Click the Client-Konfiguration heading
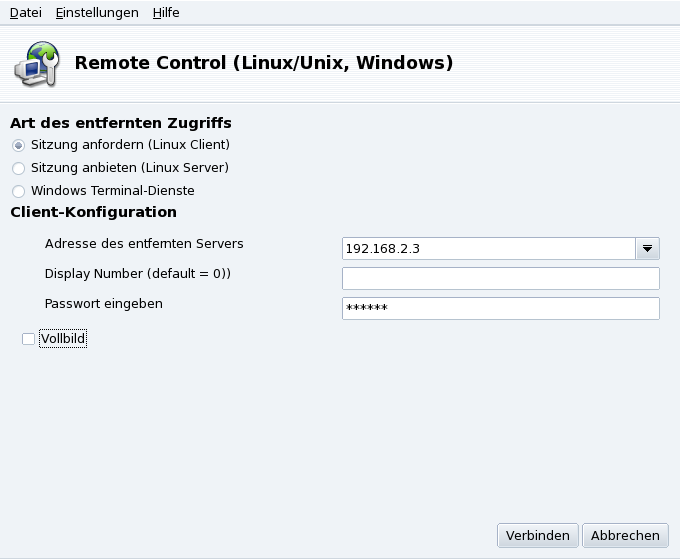The height and width of the screenshot is (560, 680). click(93, 212)
